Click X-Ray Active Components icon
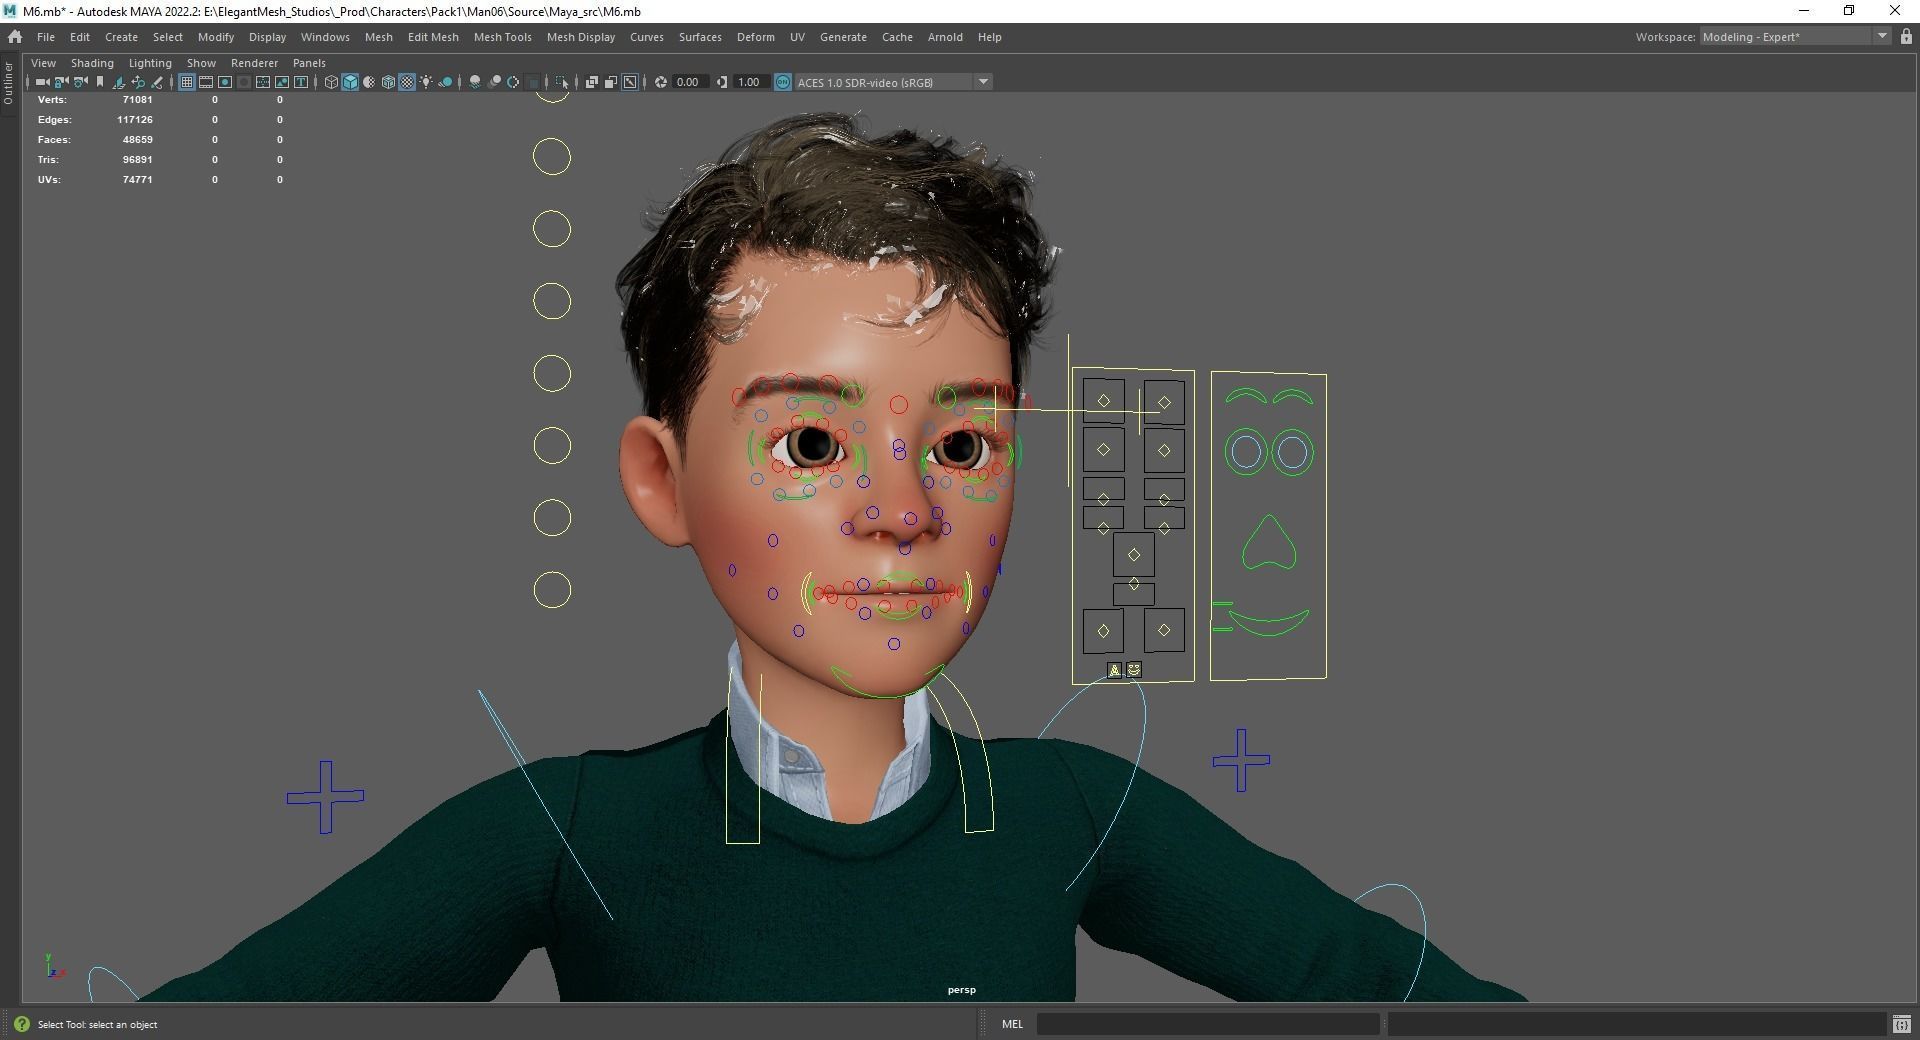The image size is (1920, 1040). 611,82
